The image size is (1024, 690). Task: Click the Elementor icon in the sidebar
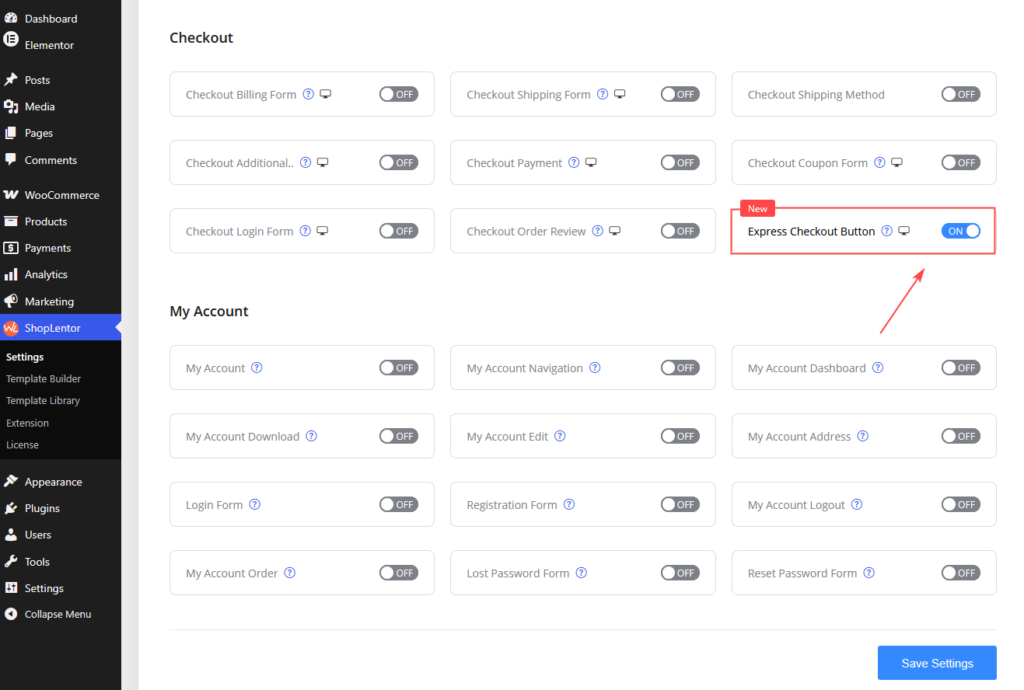coord(11,40)
